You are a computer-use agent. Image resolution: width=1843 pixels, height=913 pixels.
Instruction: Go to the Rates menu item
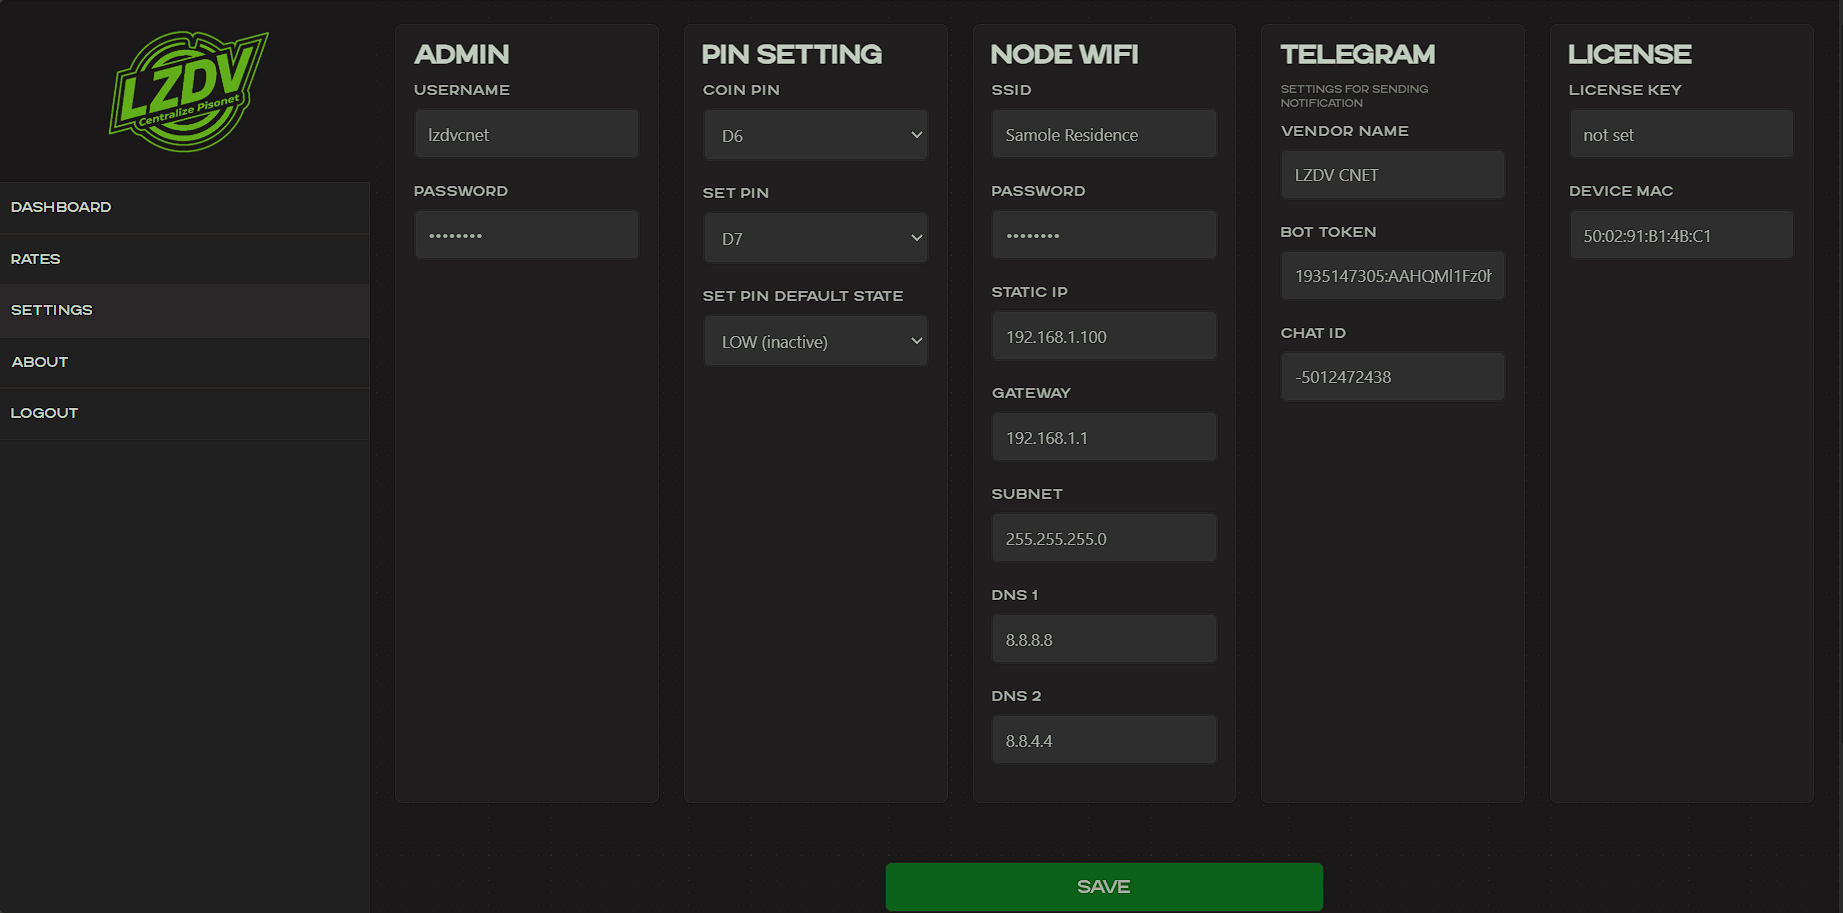point(36,259)
